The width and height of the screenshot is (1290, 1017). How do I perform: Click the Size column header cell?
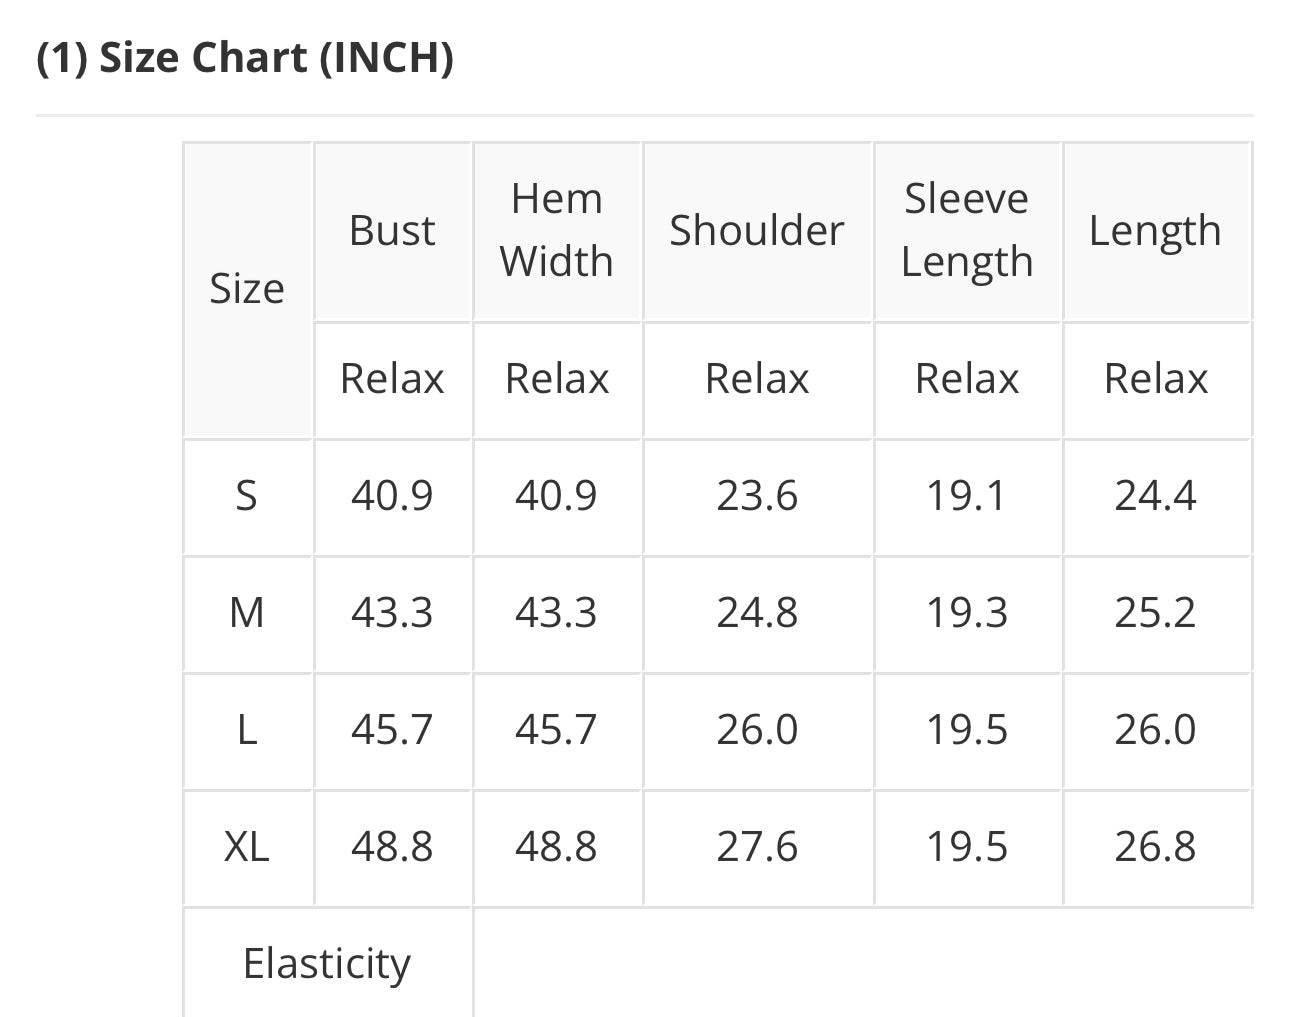(247, 289)
